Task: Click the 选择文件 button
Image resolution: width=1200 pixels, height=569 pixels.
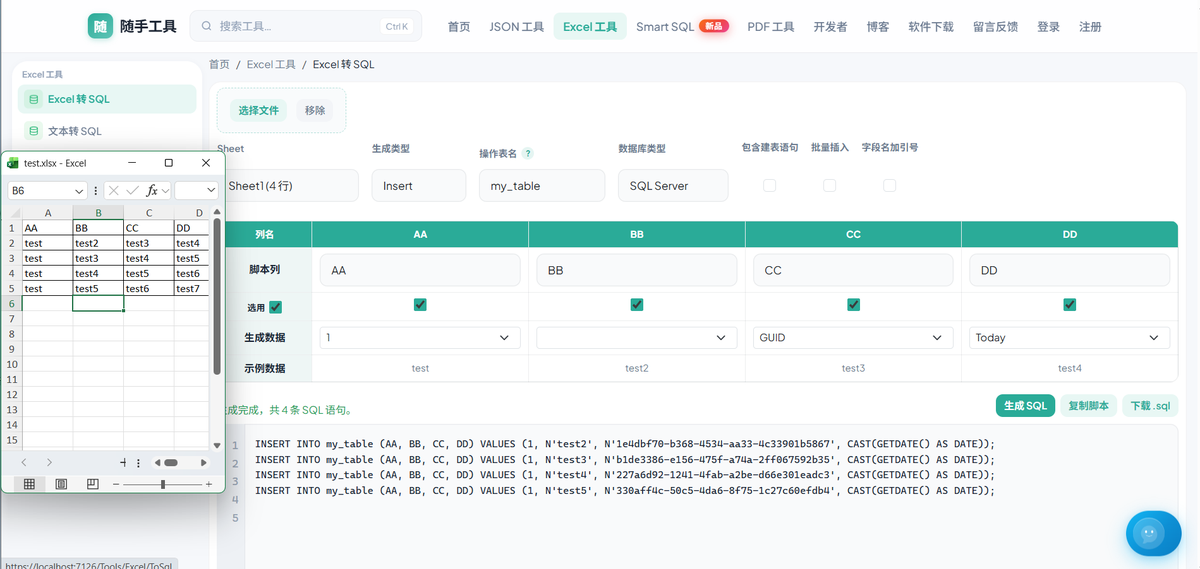Action: point(259,110)
